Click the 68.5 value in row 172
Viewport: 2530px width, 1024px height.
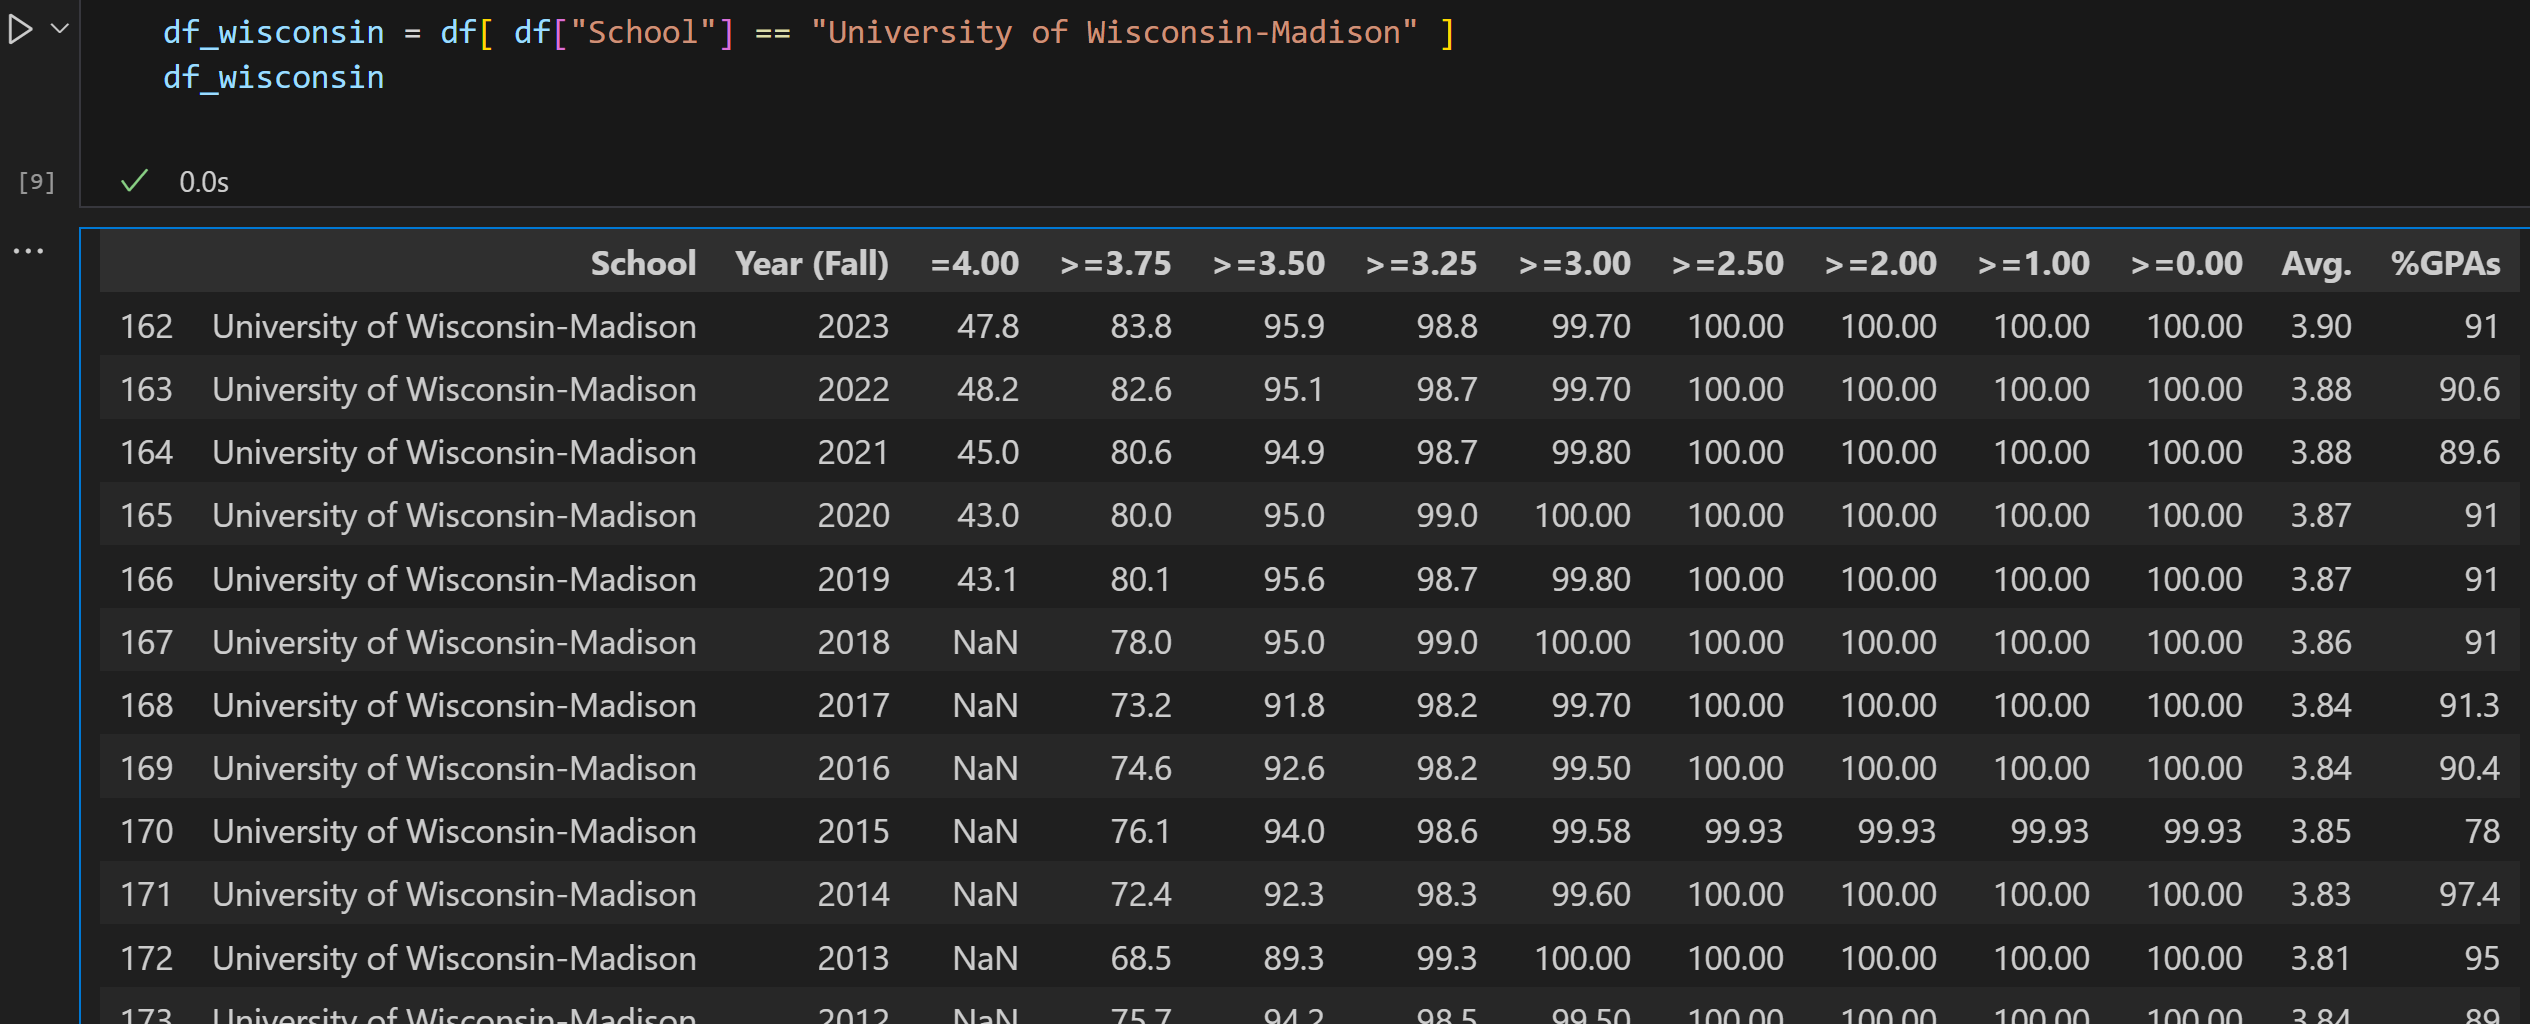[1141, 958]
